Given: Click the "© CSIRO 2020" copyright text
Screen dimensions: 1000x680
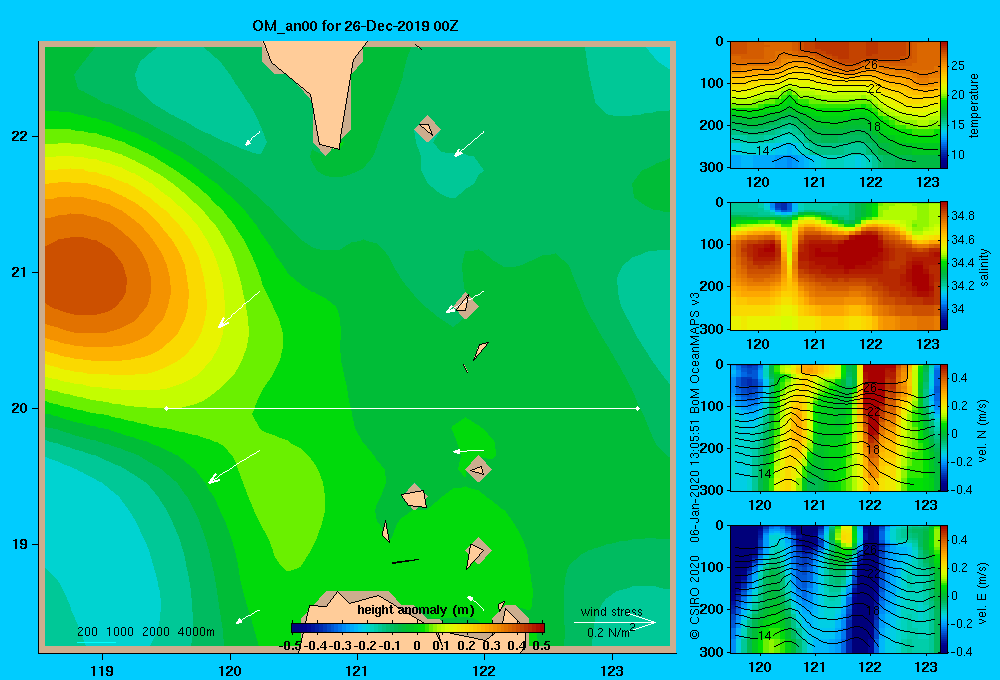Looking at the screenshot, I should (695, 597).
